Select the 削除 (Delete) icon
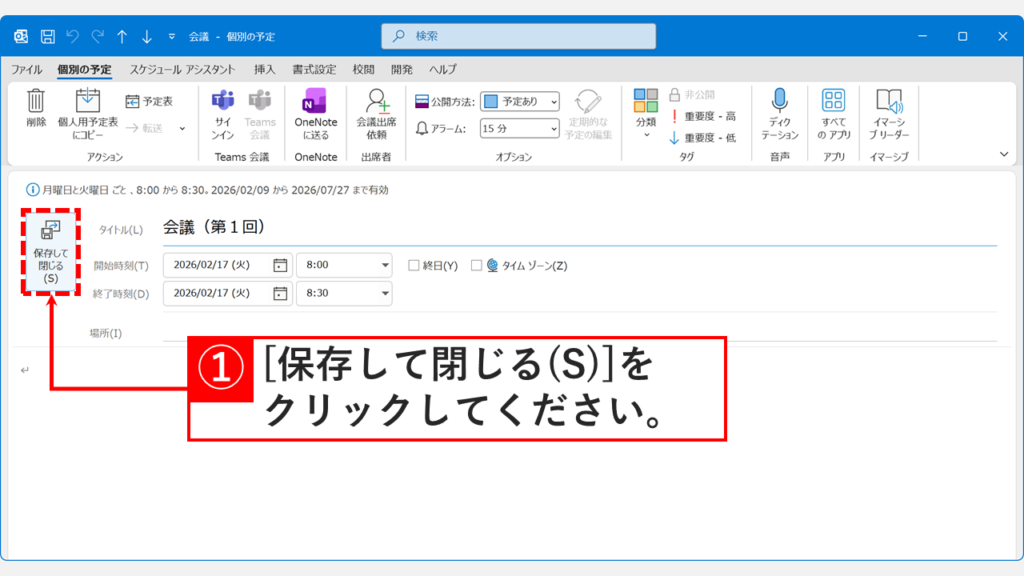 [x=35, y=106]
